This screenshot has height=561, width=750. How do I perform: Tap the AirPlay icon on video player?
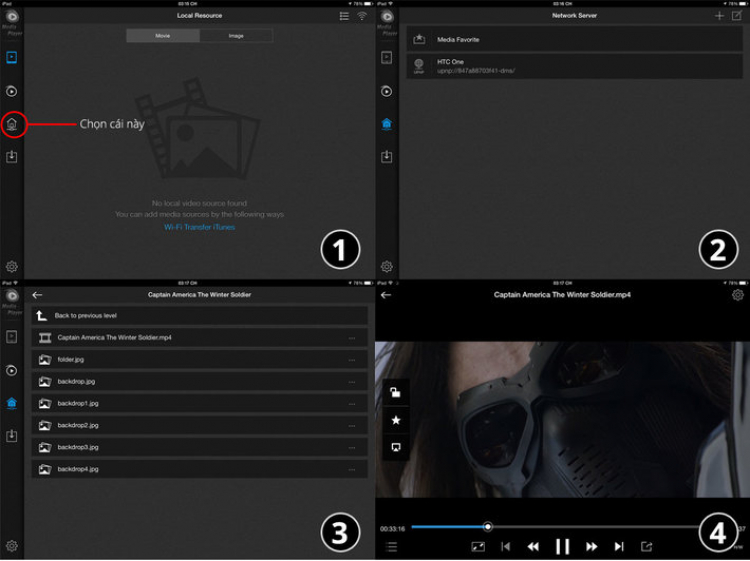point(396,447)
